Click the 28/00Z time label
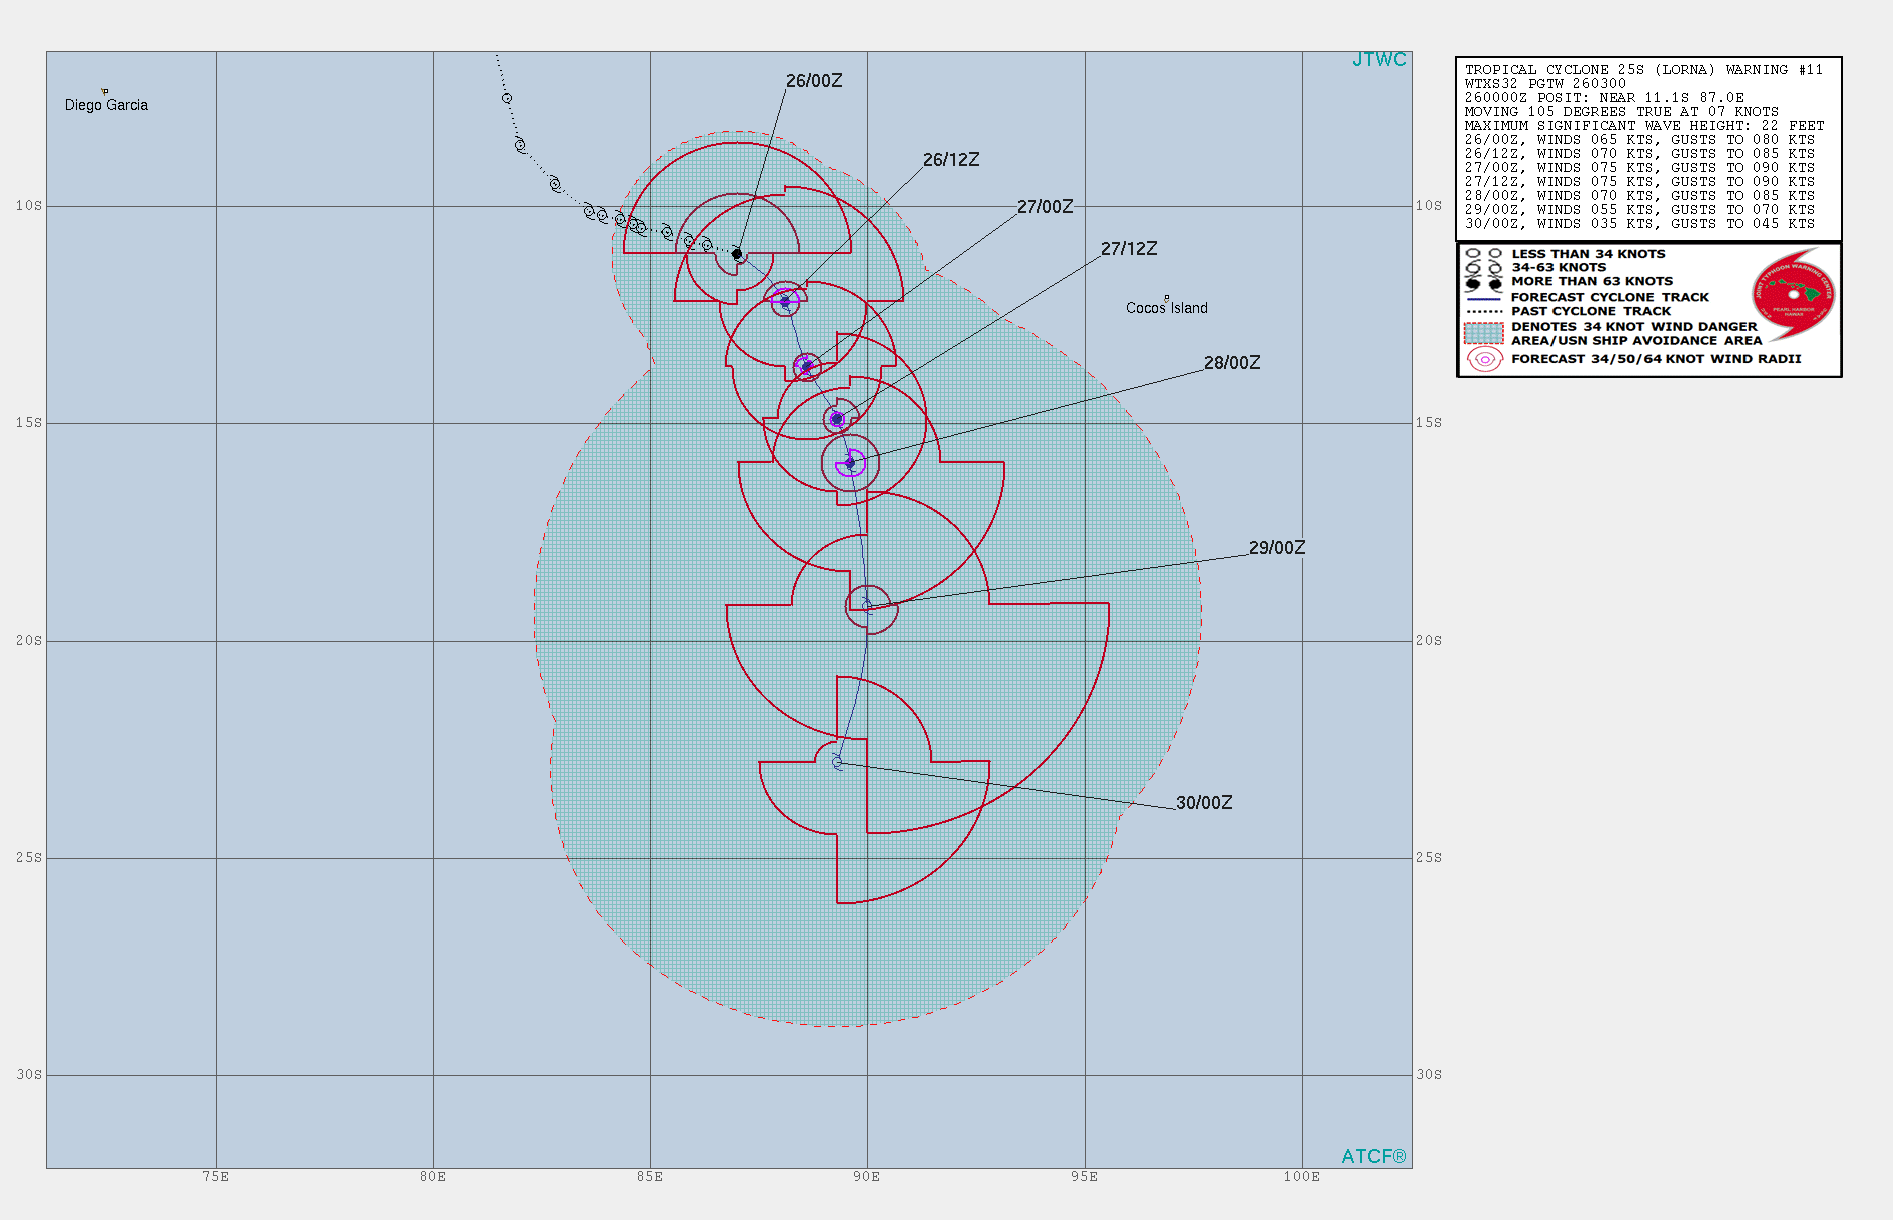The height and width of the screenshot is (1220, 1893). pyautogui.click(x=1232, y=363)
